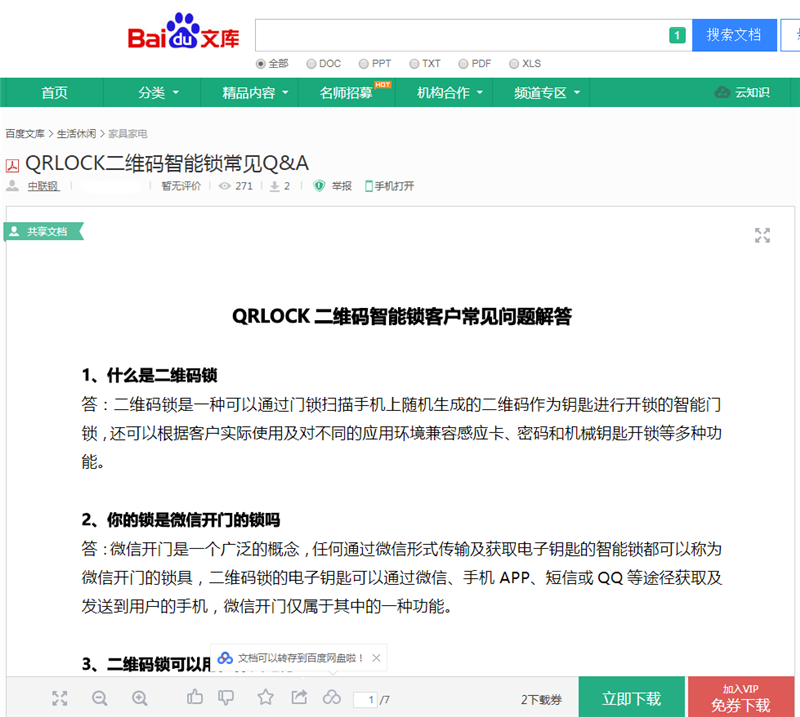
Task: Click the page number input box
Action: 365,700
